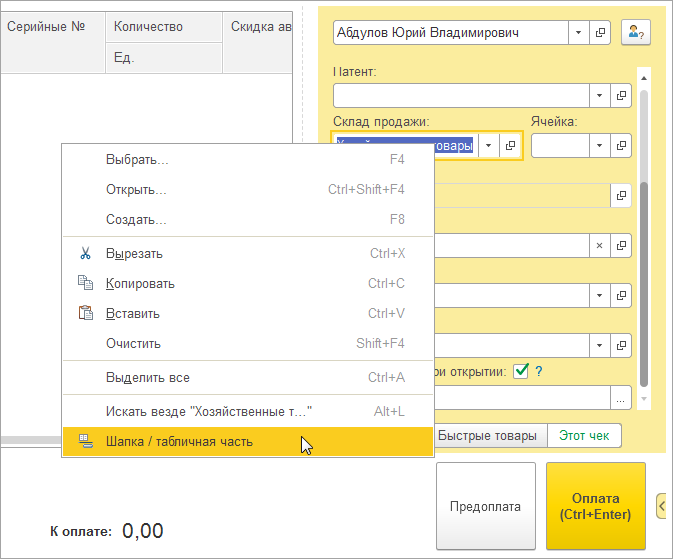Choose 'Шапка / табличная часть' menu item
673x559 pixels.
[179, 441]
